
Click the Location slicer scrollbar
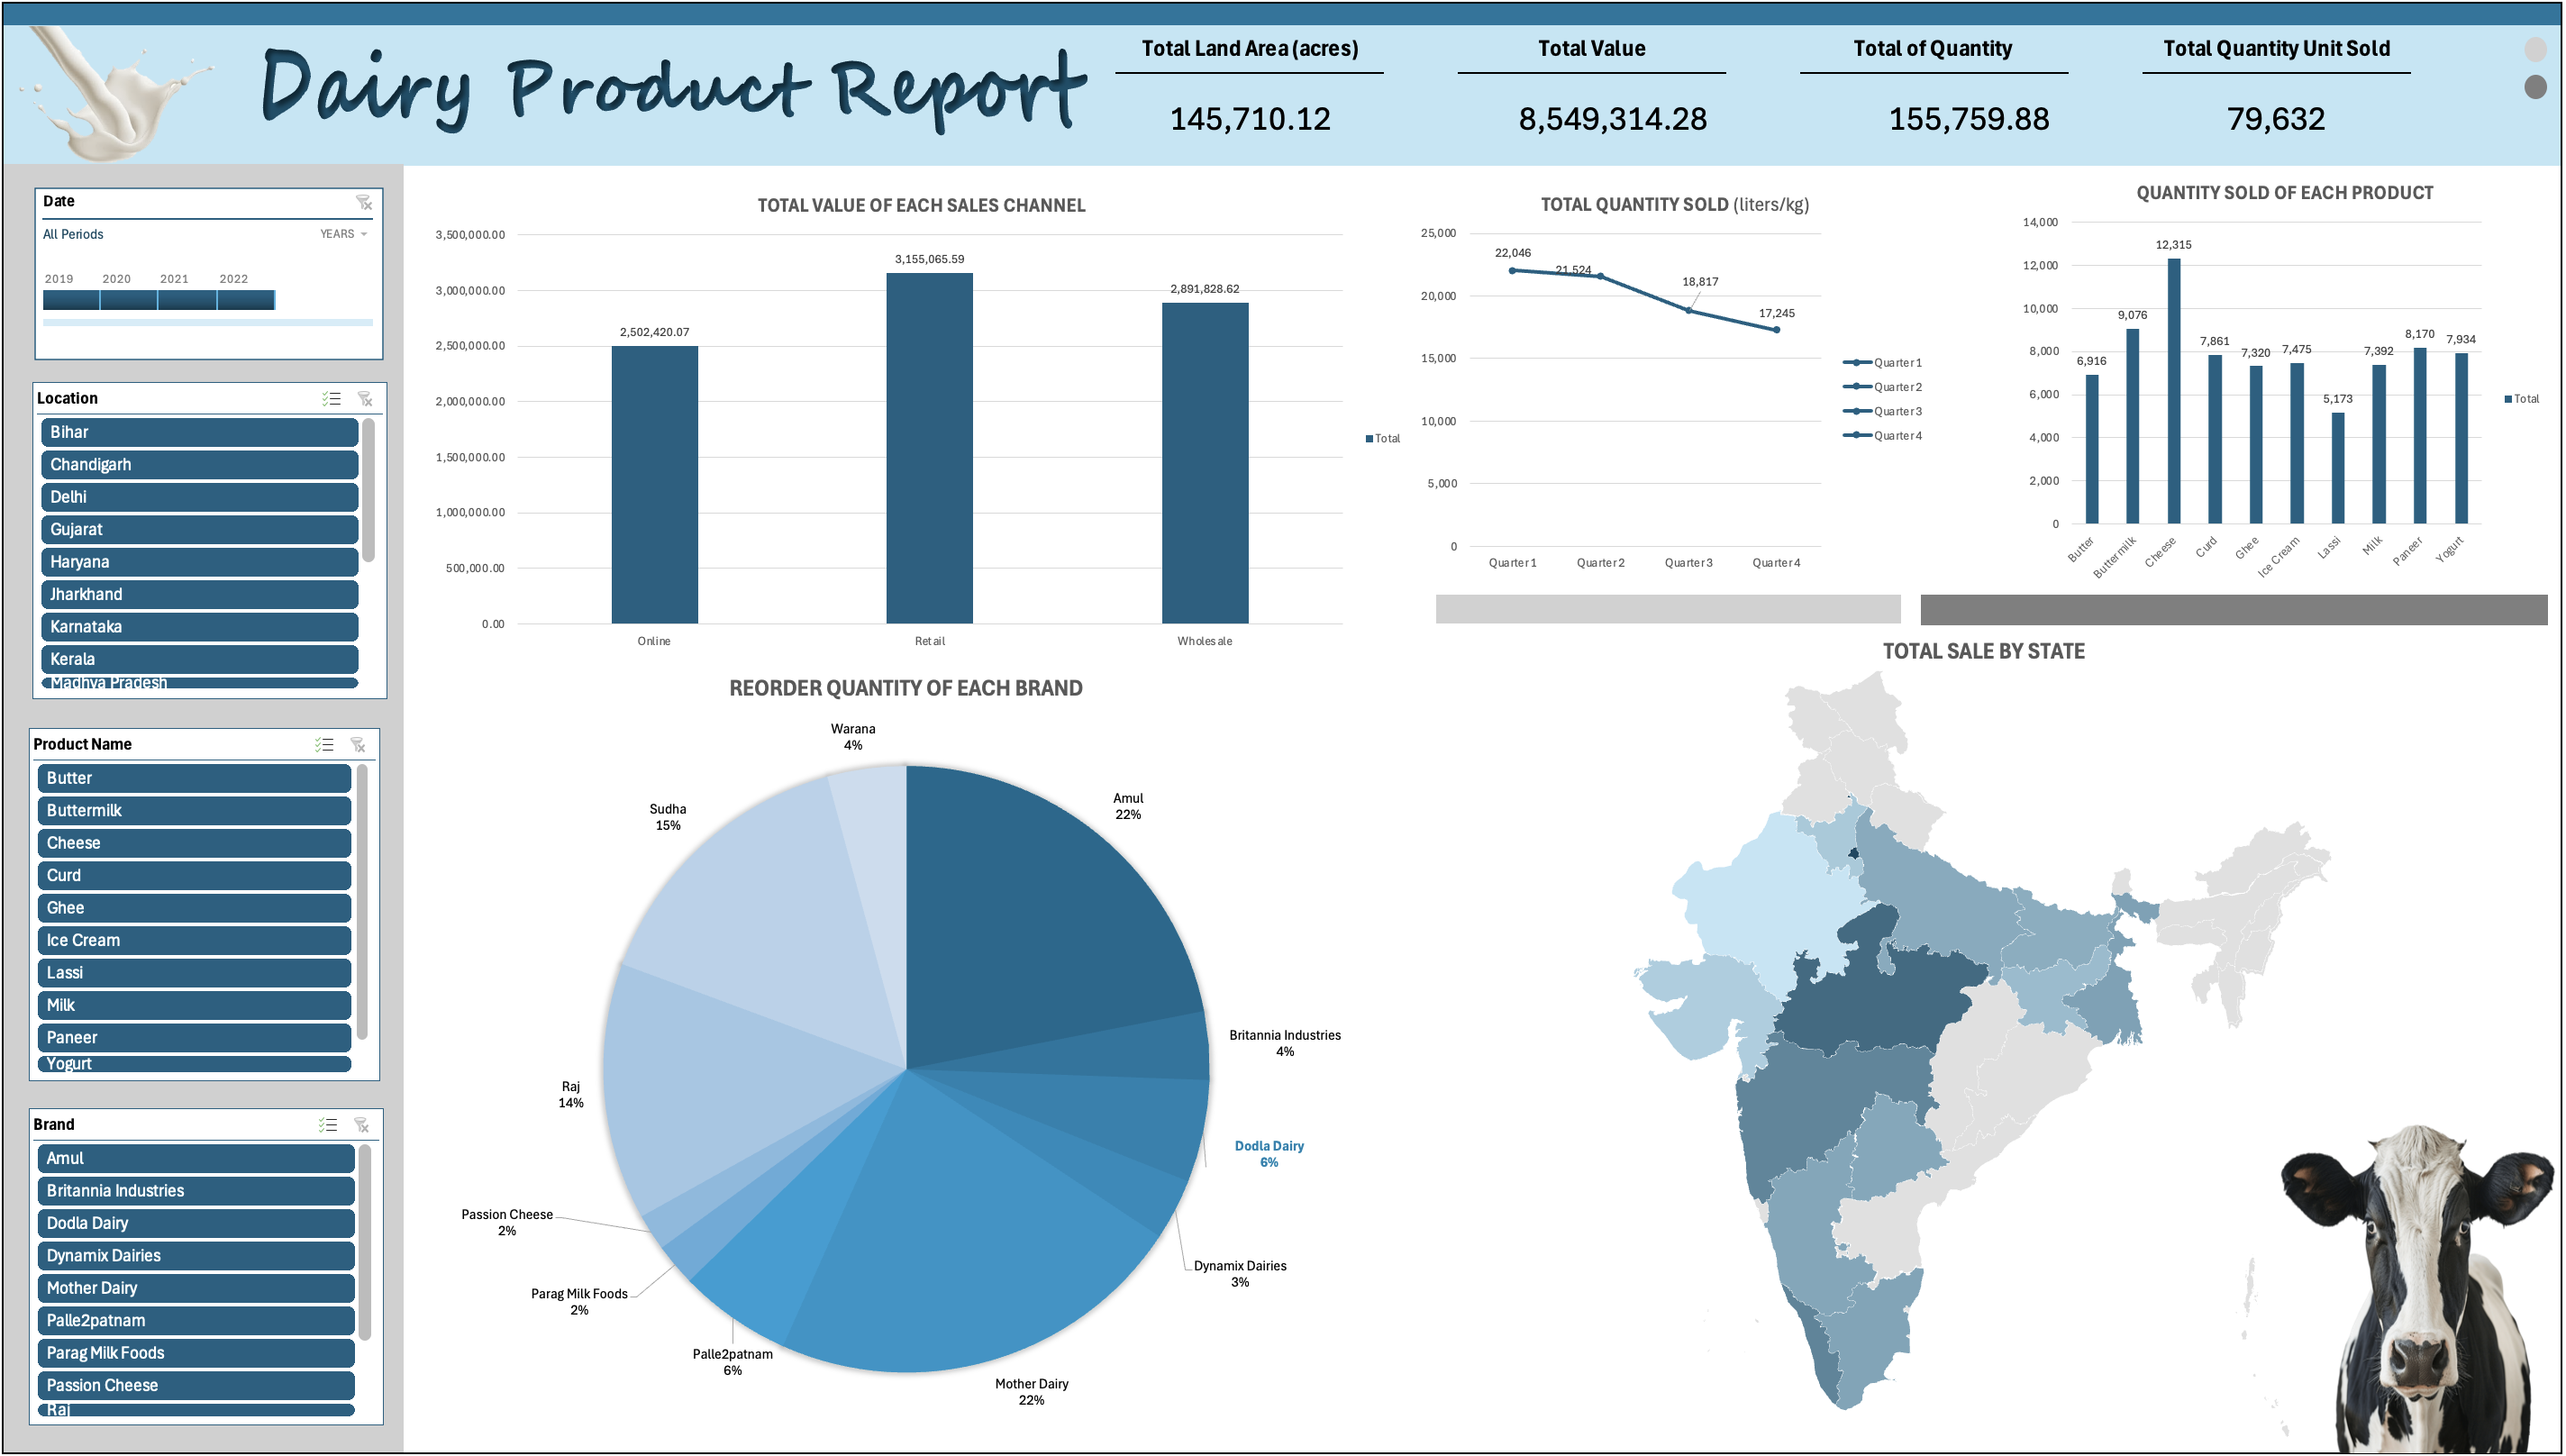pos(369,490)
